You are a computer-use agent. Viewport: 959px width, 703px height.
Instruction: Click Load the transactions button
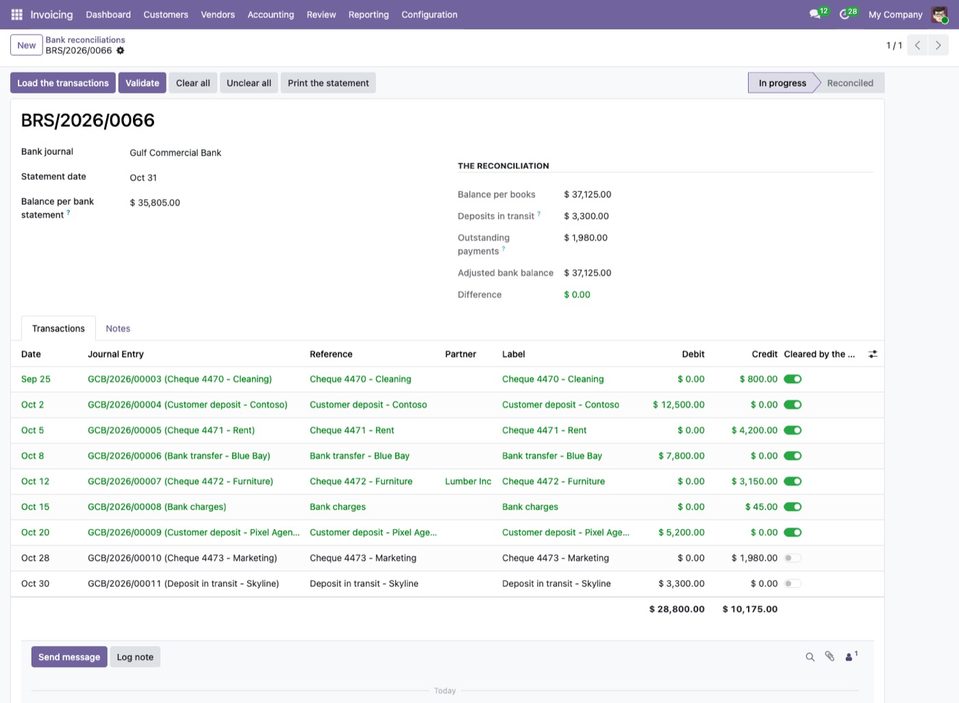[63, 83]
